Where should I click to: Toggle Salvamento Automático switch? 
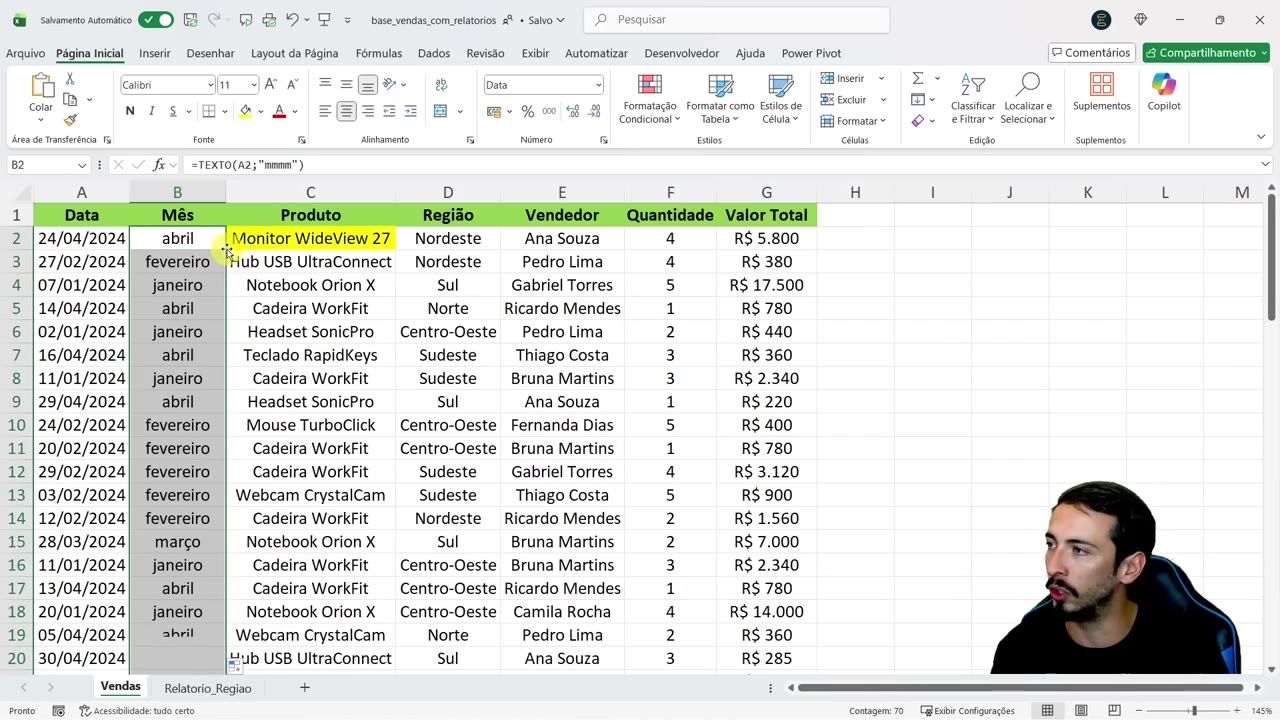155,20
